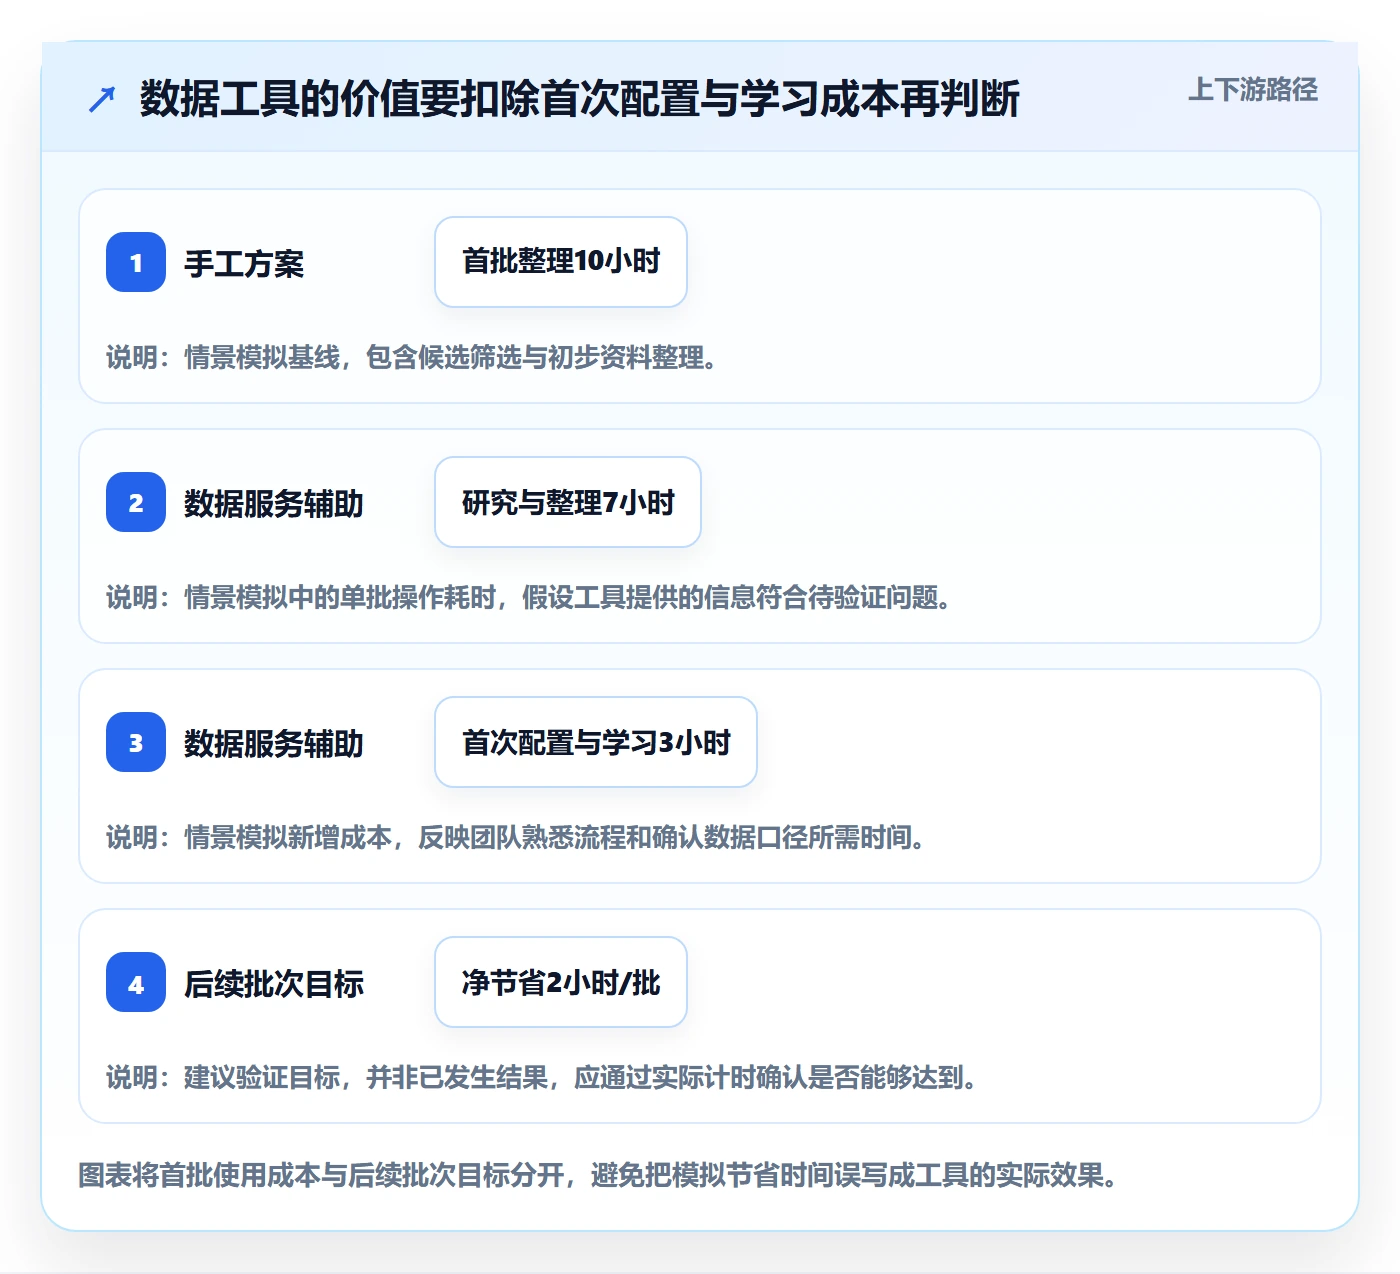The width and height of the screenshot is (1400, 1274).
Task: Select the 上下游路径 label in the header
Action: pos(1253,90)
